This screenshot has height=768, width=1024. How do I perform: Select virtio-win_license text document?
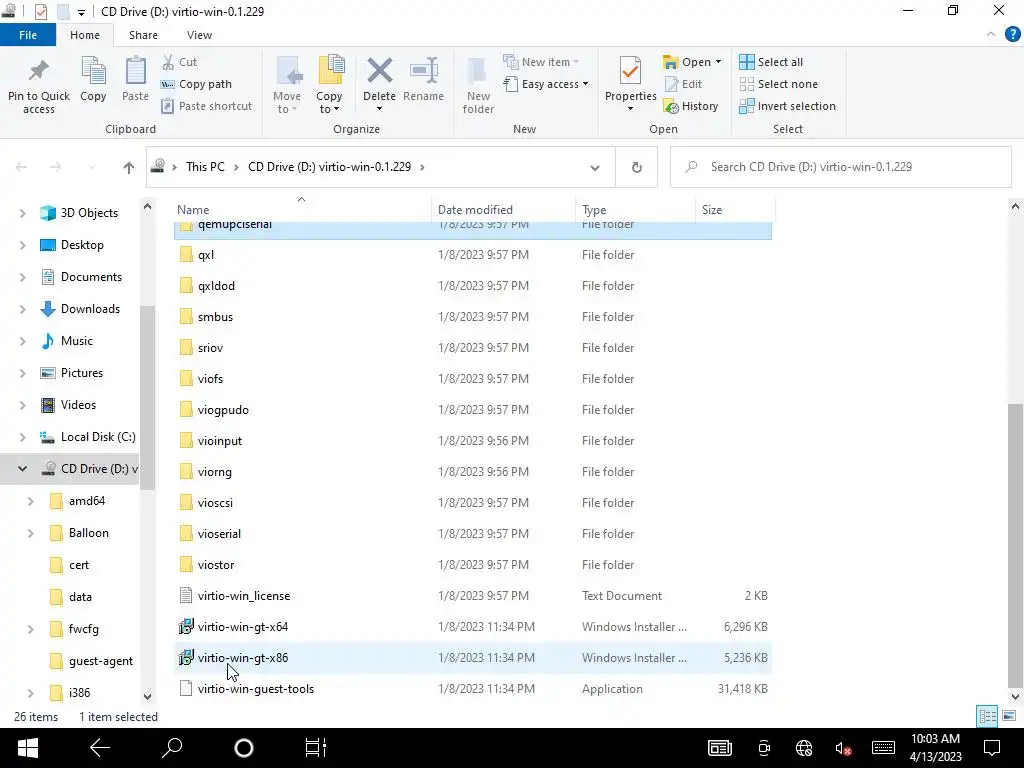(473, 596)
